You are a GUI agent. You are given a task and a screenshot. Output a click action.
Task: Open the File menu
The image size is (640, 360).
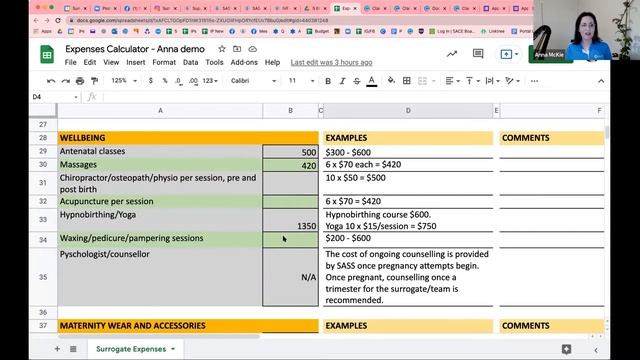(x=70, y=62)
